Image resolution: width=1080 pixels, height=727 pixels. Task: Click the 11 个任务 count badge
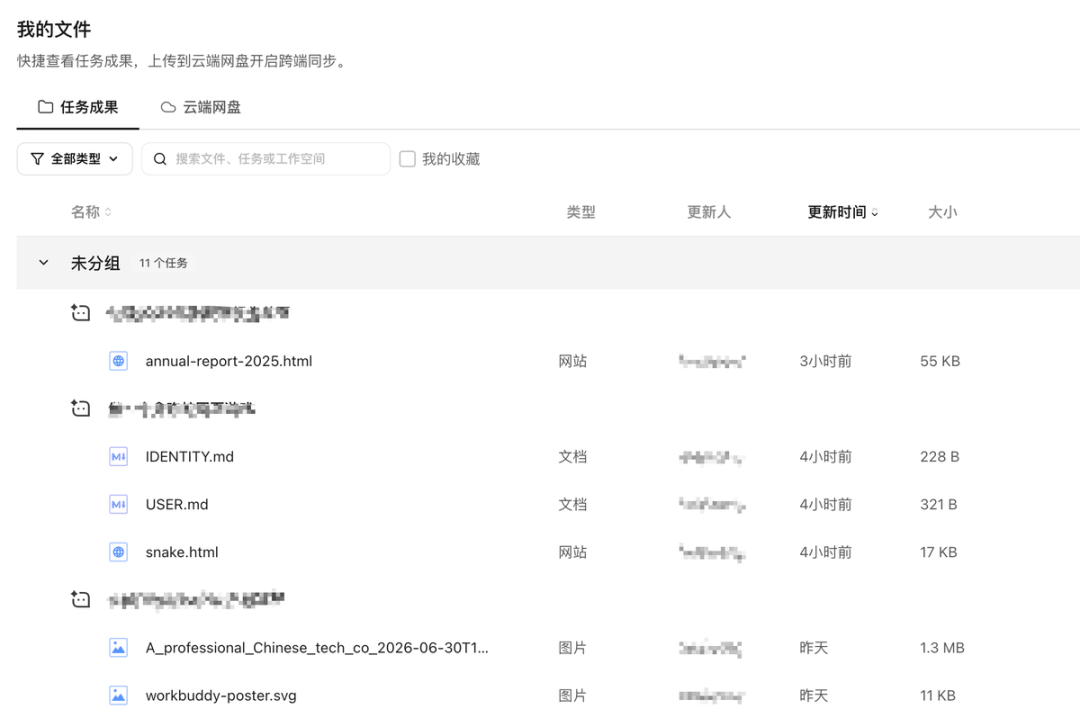pos(163,263)
